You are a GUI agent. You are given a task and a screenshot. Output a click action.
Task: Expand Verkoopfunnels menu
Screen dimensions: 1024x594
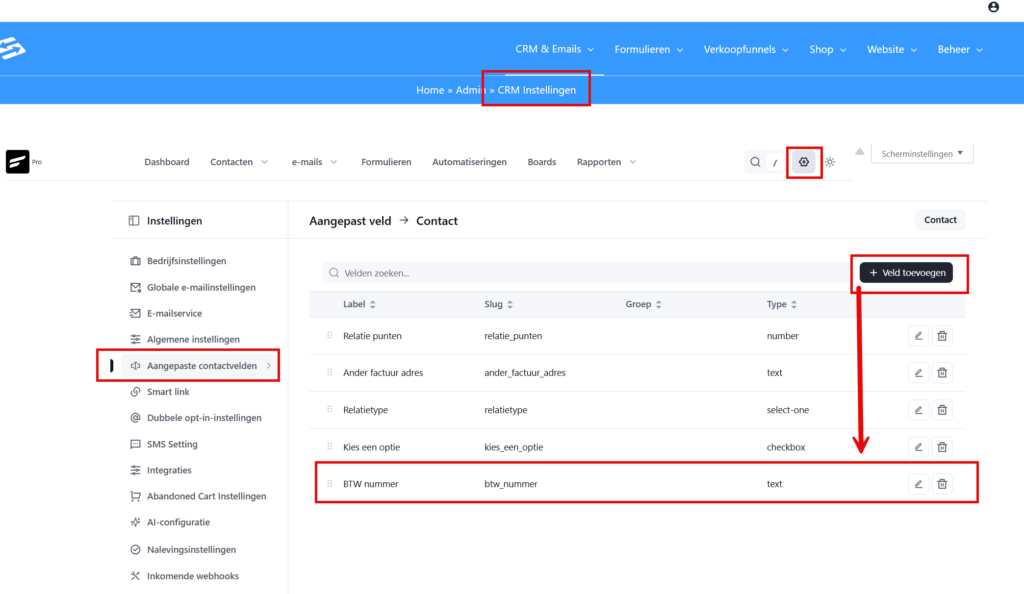pyautogui.click(x=746, y=50)
